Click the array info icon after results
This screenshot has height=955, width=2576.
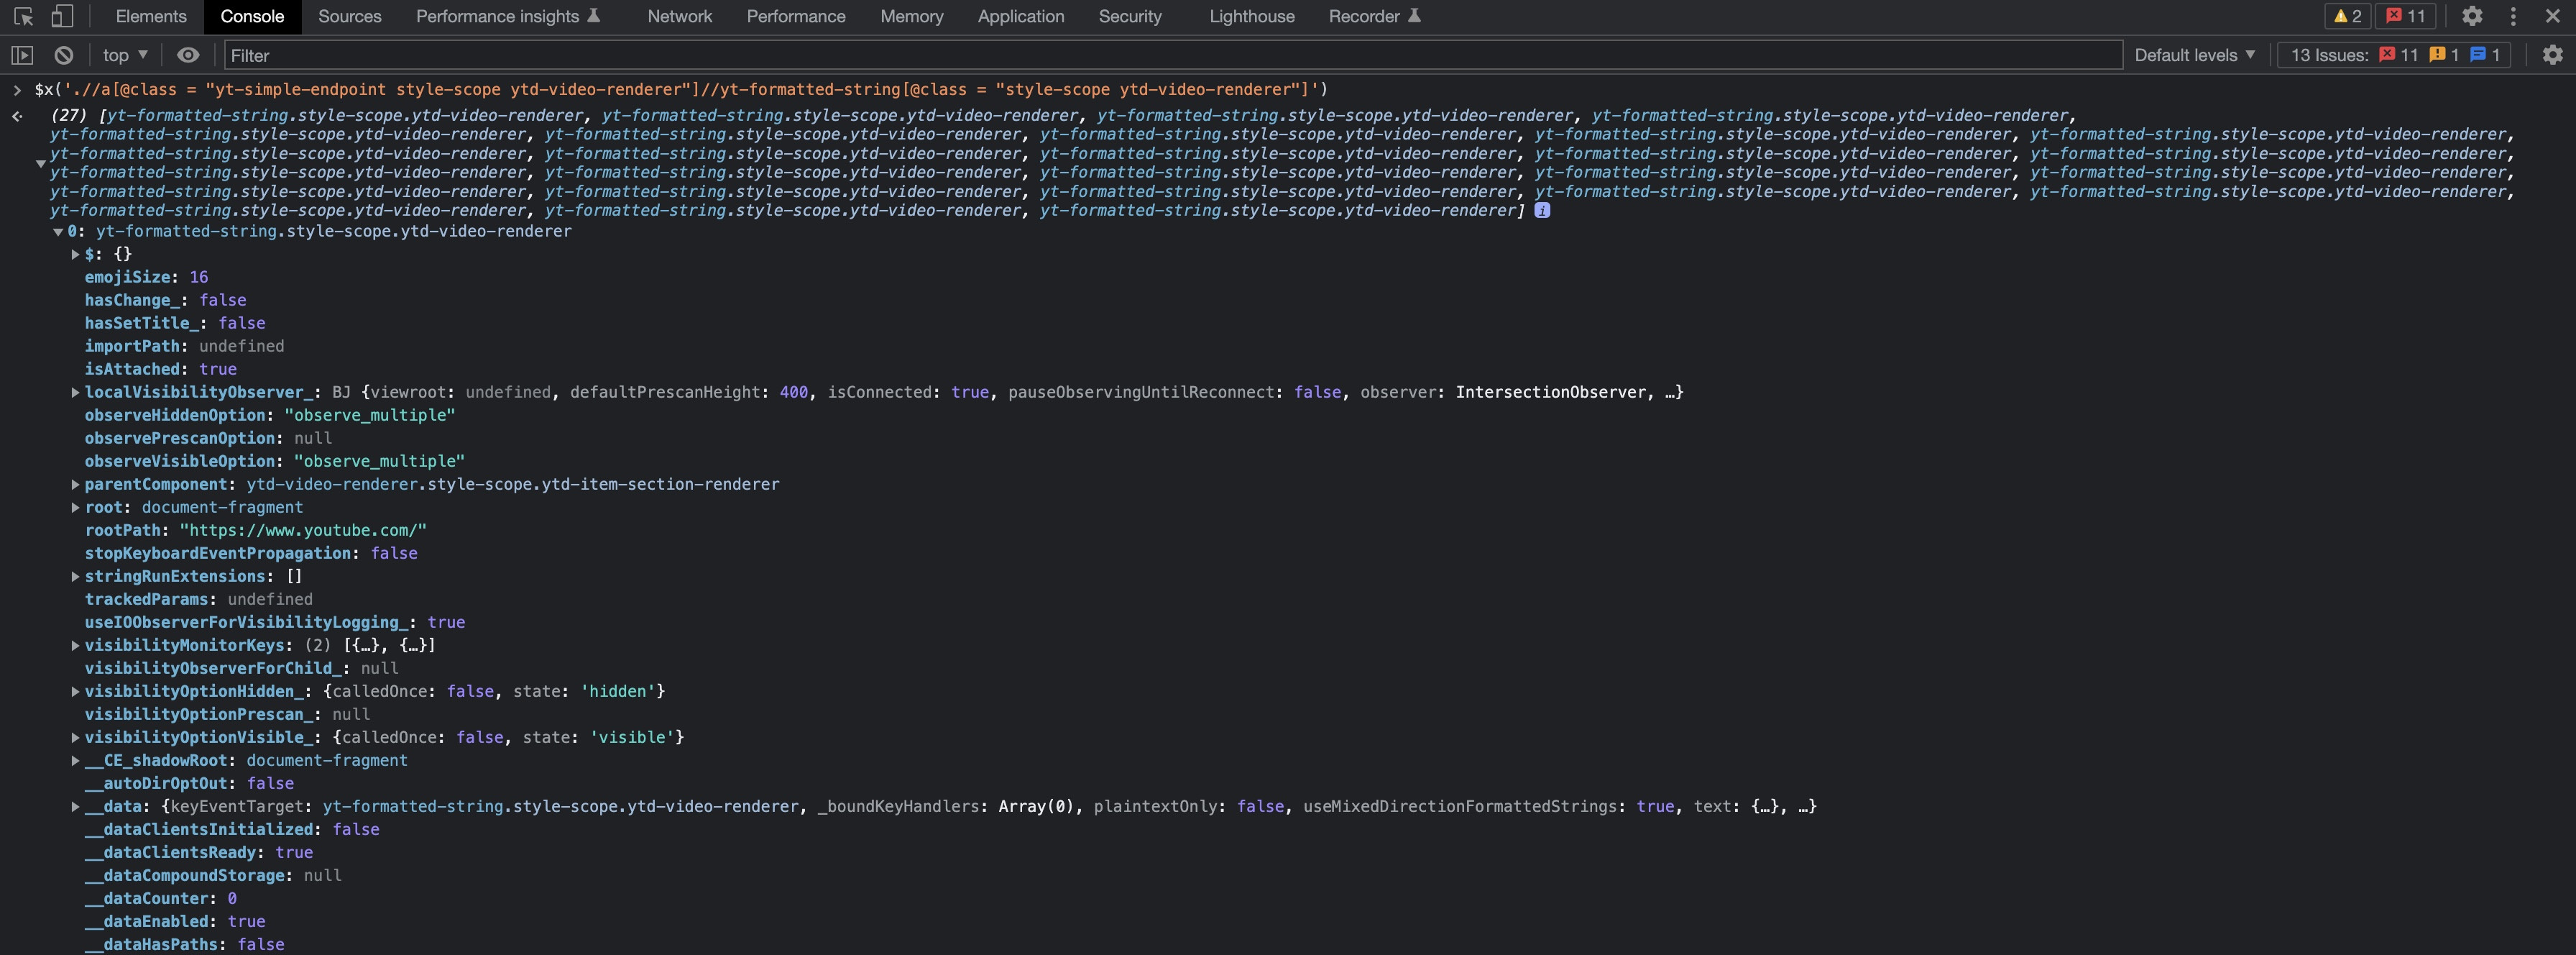click(1542, 210)
